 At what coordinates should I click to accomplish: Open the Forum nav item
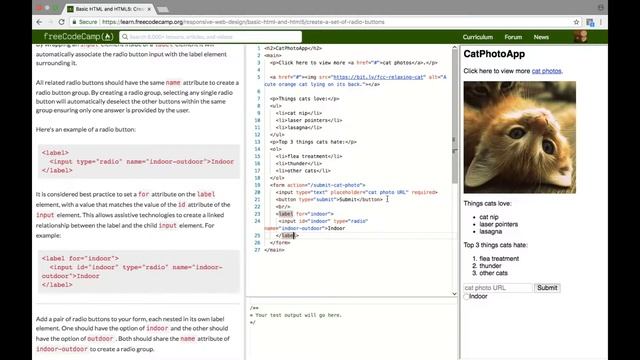(x=513, y=37)
